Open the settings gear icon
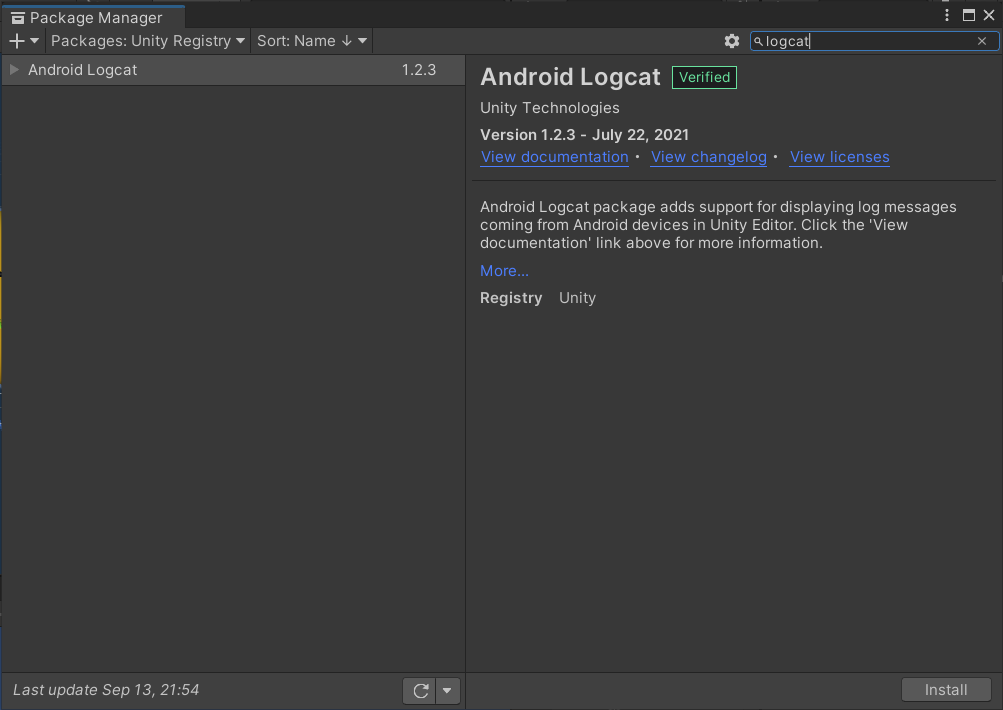This screenshot has height=710, width=1003. coord(732,41)
